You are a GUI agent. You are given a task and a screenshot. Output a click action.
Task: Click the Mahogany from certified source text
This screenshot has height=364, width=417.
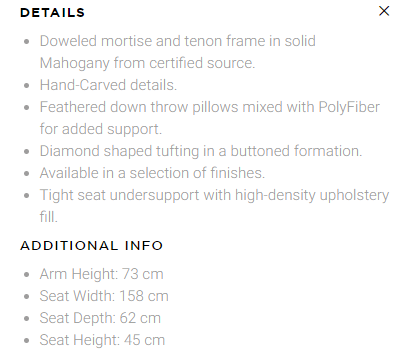147,63
